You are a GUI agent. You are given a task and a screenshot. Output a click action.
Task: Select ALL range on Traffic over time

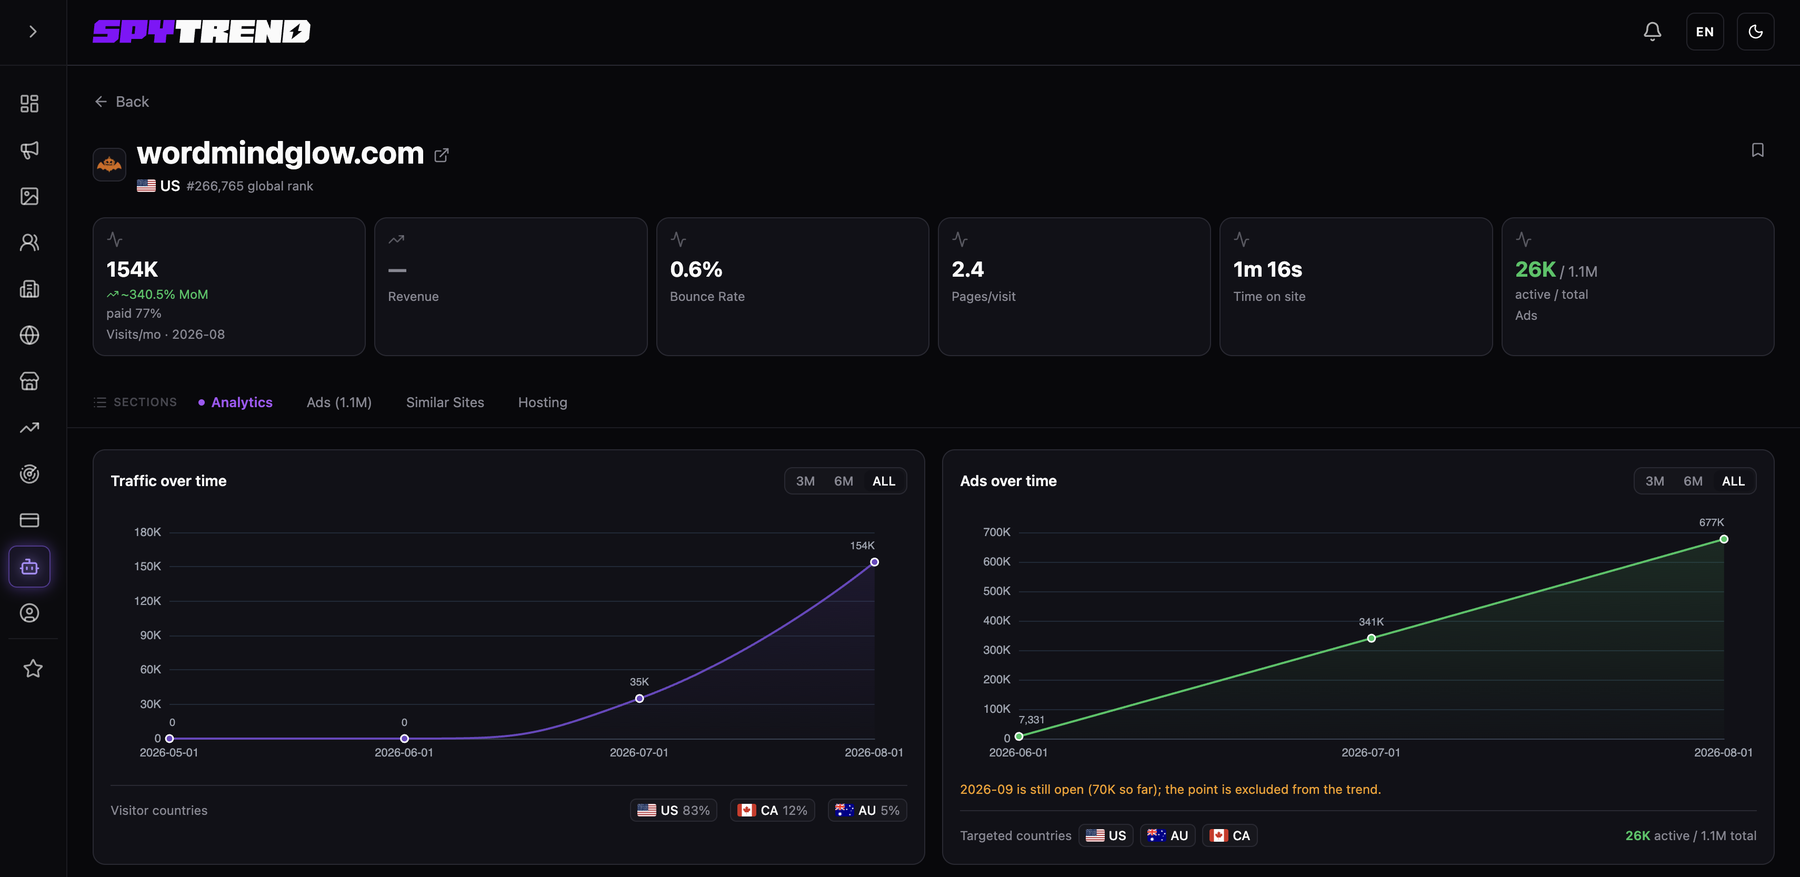(x=884, y=481)
